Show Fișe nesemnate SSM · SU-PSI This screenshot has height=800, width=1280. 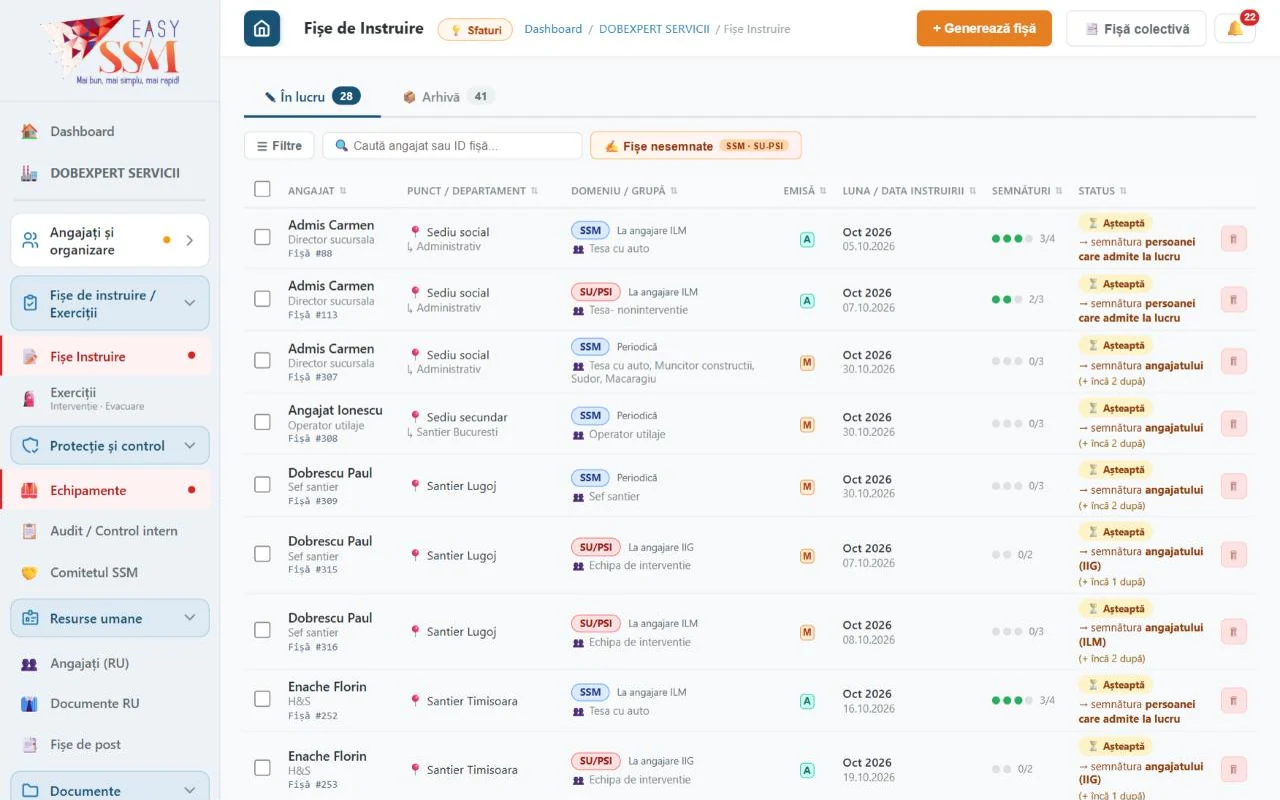(696, 146)
